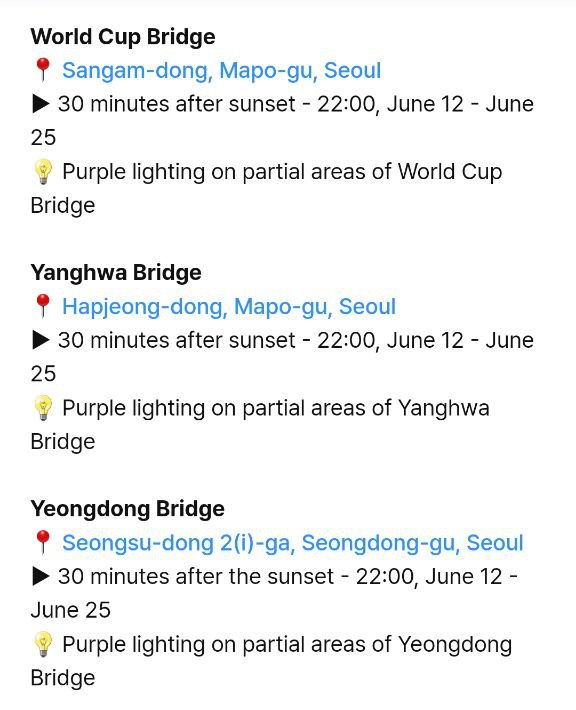Click the light bulb icon for World Cup Bridge
576x710 pixels.
[x=43, y=172]
